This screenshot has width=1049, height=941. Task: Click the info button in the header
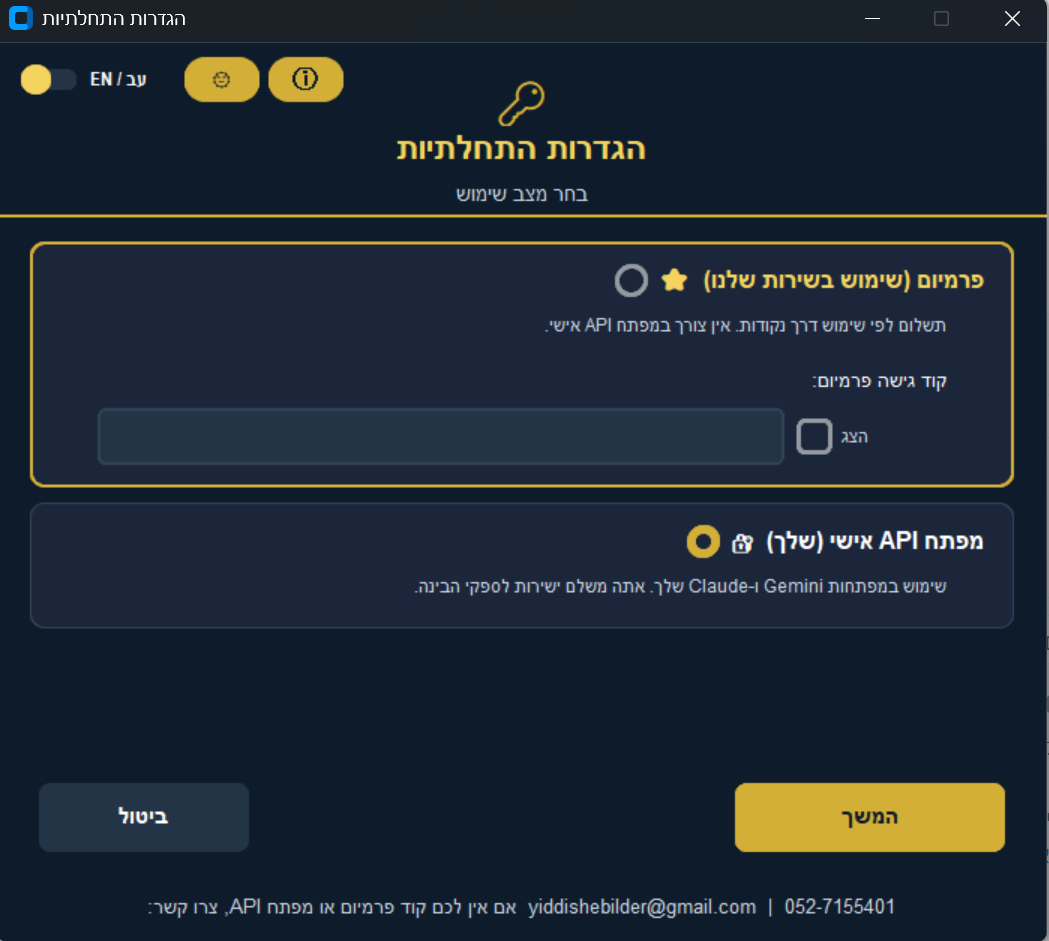point(305,80)
